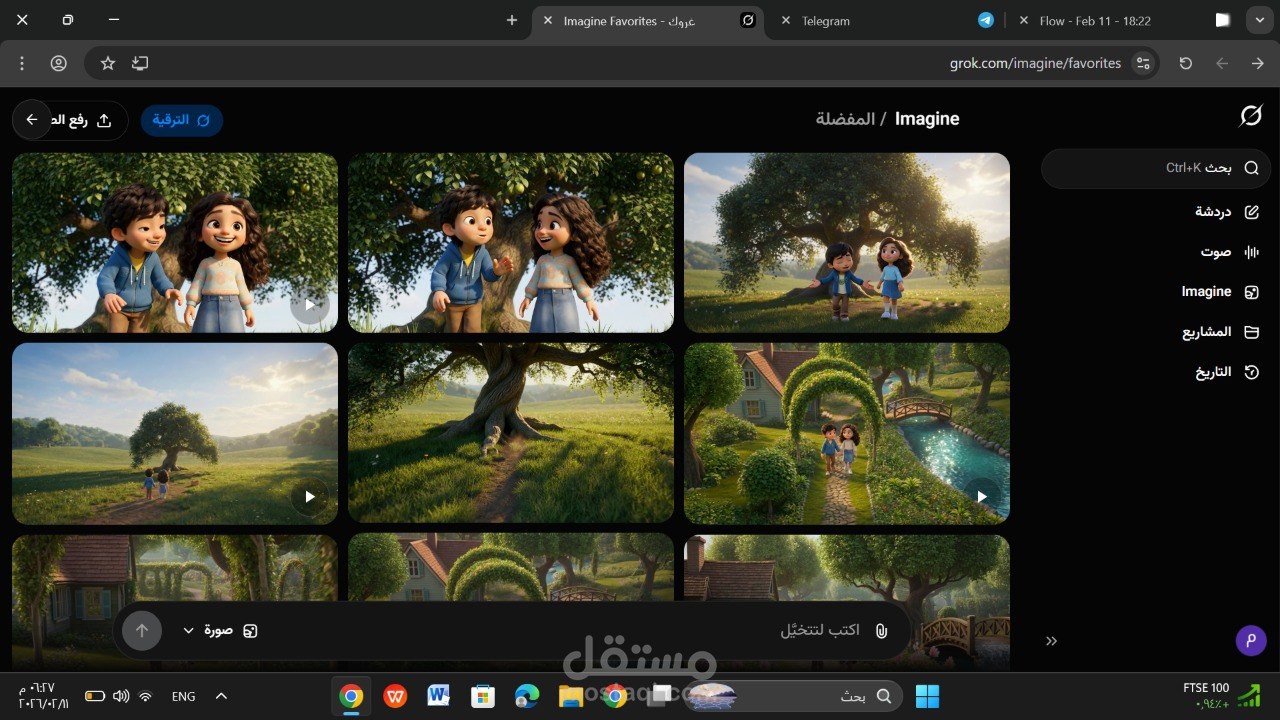The width and height of the screenshot is (1280, 720).
Task: Open the Chrome tab list dropdown arrow
Action: pyautogui.click(x=1259, y=20)
